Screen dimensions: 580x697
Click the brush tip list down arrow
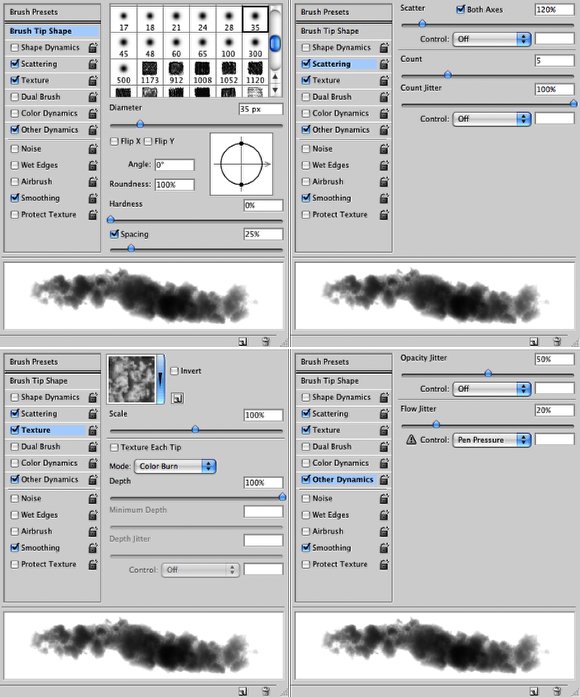[x=275, y=89]
